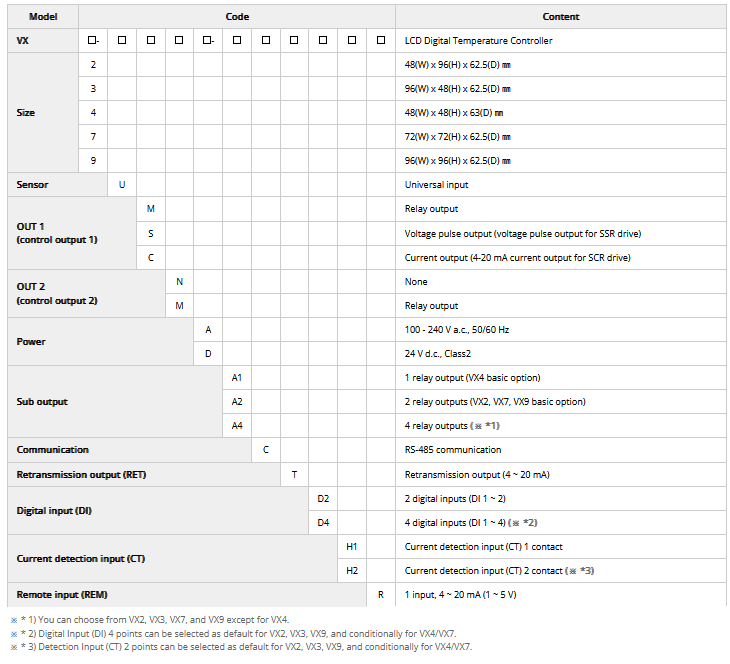This screenshot has width=730, height=664.
Task: Click the RS-485 communication description
Action: [453, 450]
